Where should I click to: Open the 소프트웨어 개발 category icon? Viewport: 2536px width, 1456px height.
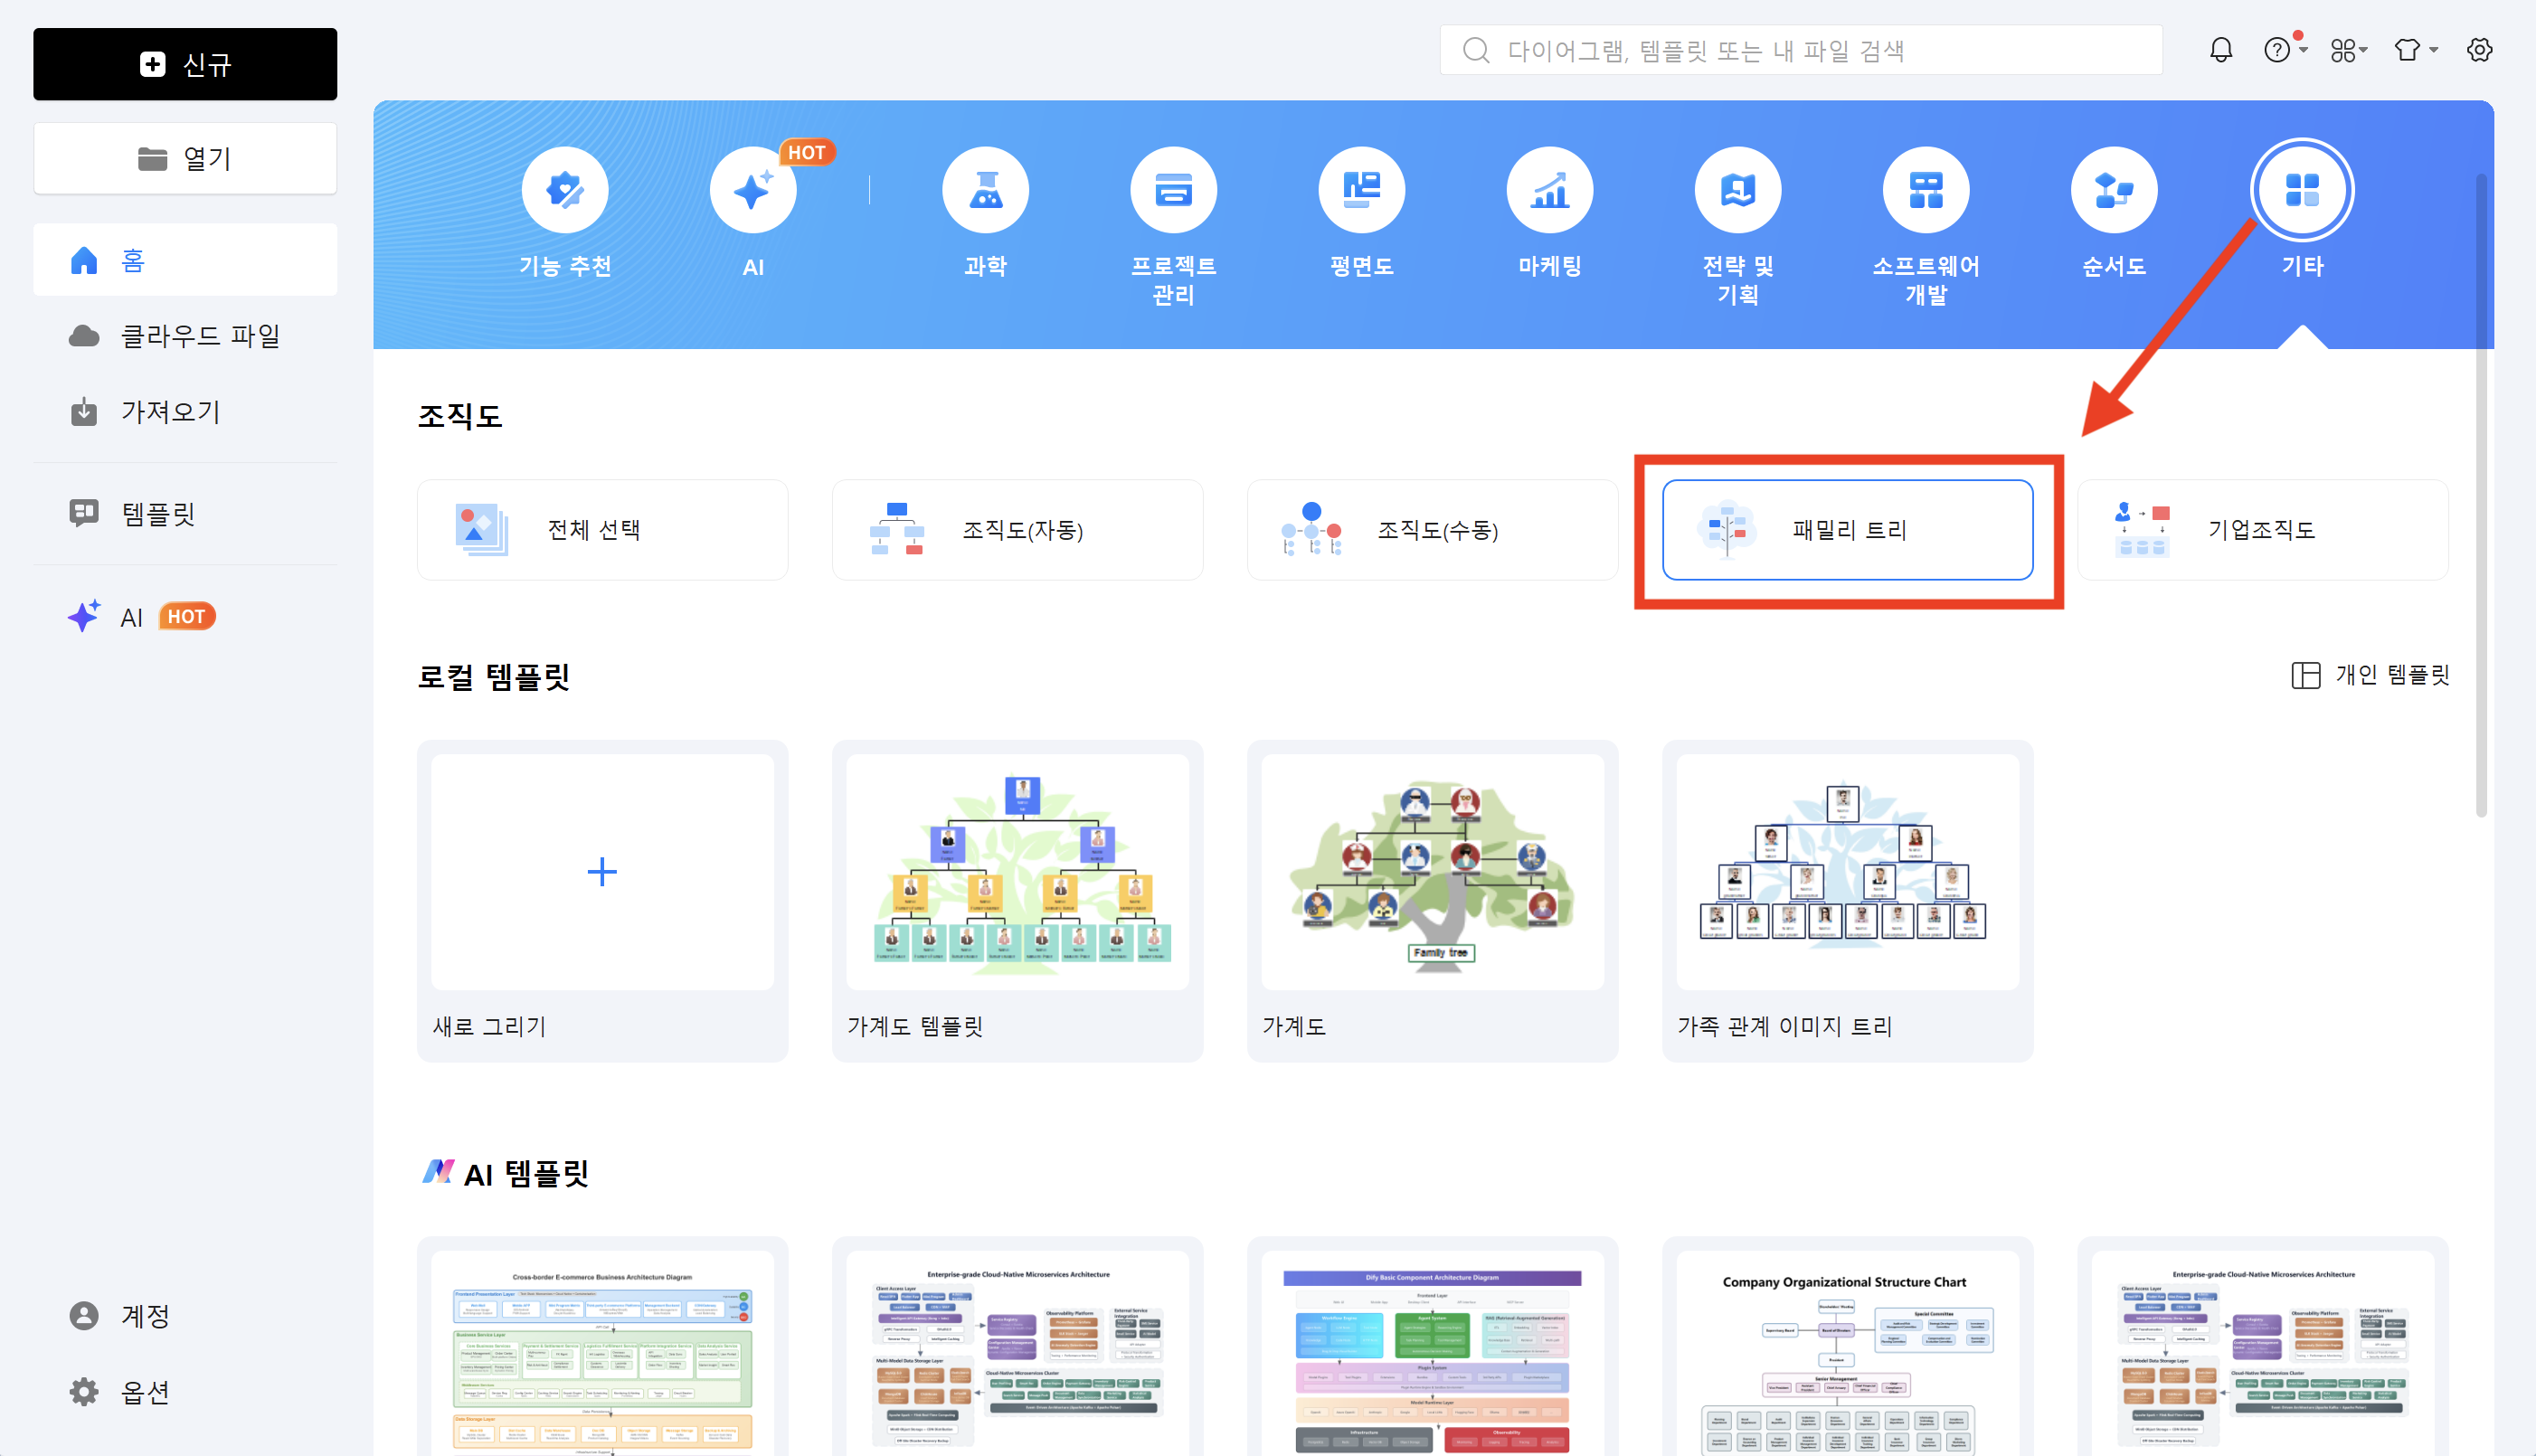click(1925, 190)
